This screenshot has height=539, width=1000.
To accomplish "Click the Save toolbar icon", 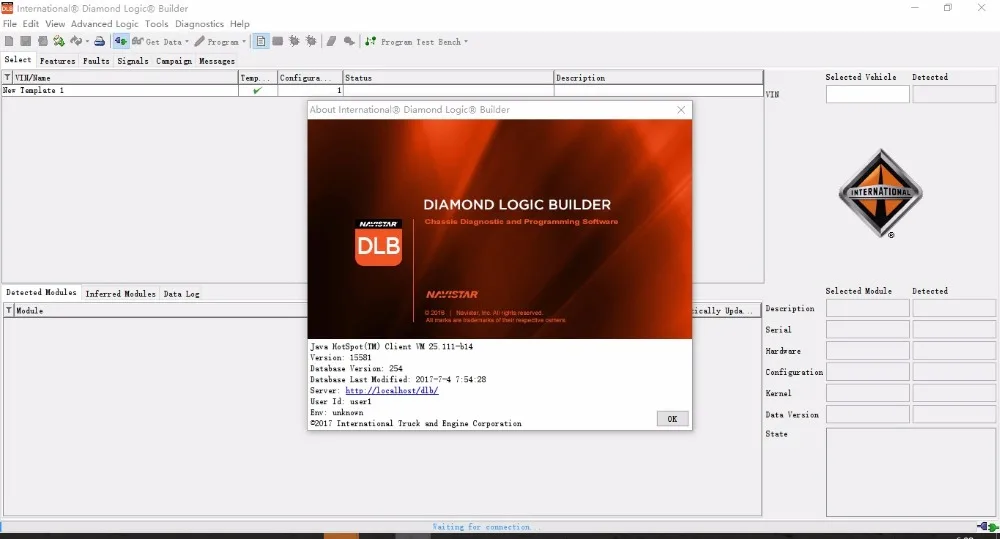I will pos(26,41).
